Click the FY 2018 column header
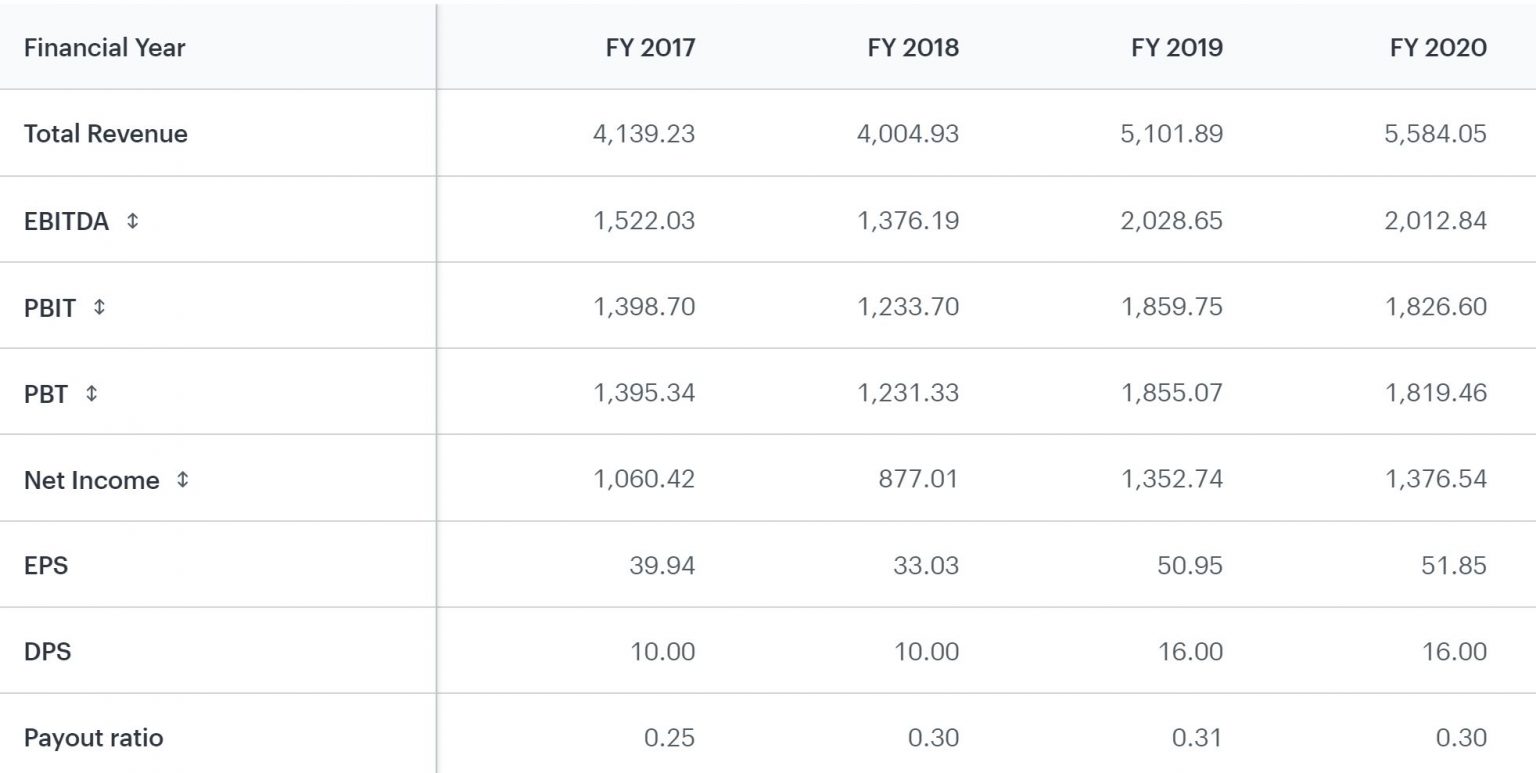Viewport: 1536px width, 773px height. click(x=913, y=47)
